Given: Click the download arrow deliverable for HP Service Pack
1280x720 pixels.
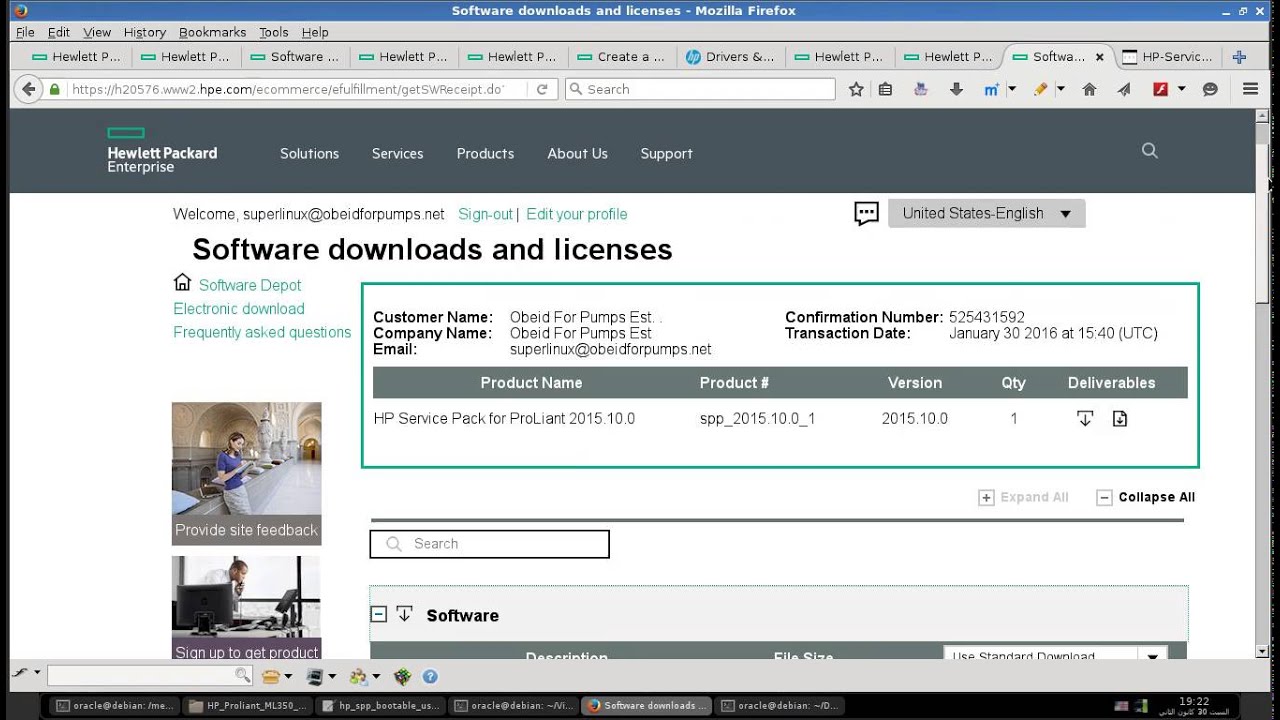Looking at the screenshot, I should (1085, 419).
